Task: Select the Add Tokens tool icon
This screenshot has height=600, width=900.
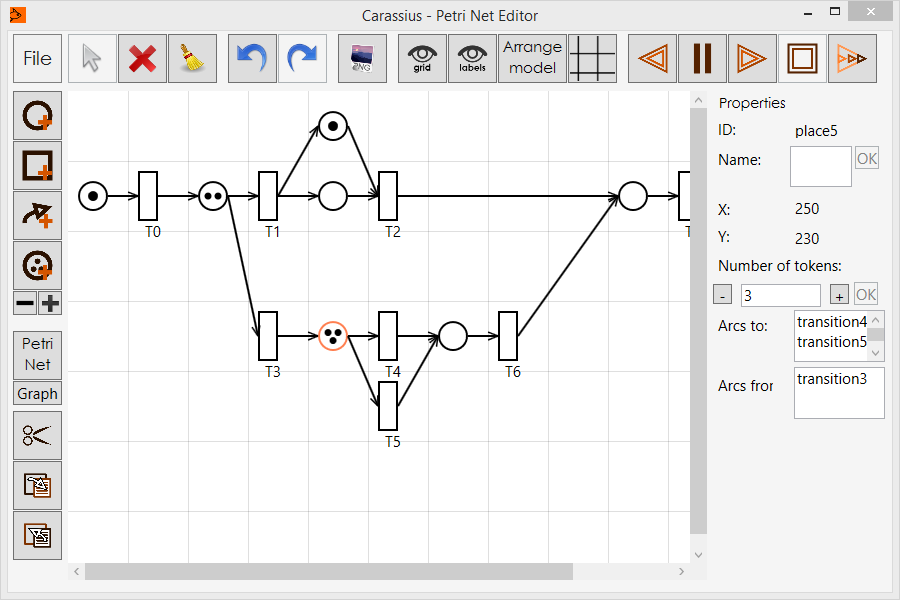Action: (x=37, y=265)
